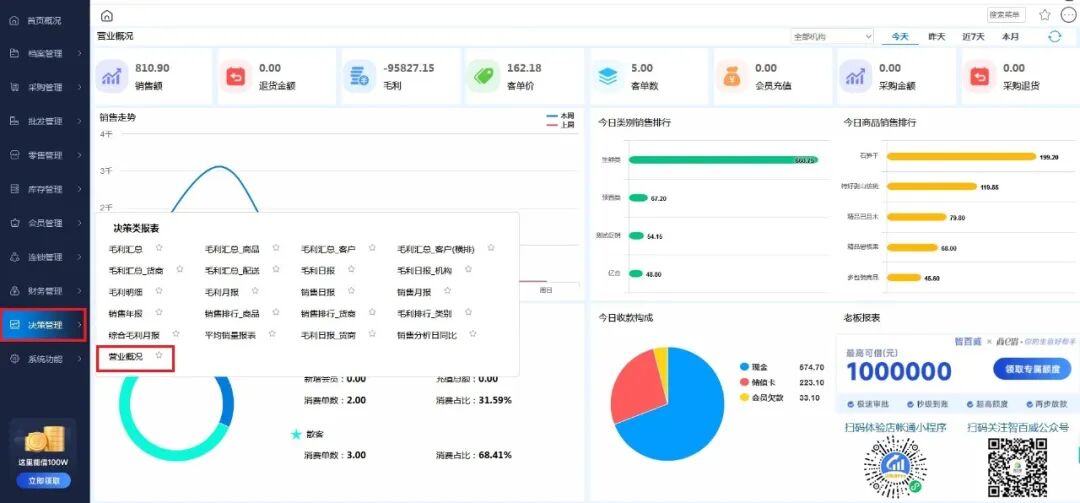Viewport: 1080px width, 503px height.
Task: Open the 毛利月报 report link
Action: point(219,292)
